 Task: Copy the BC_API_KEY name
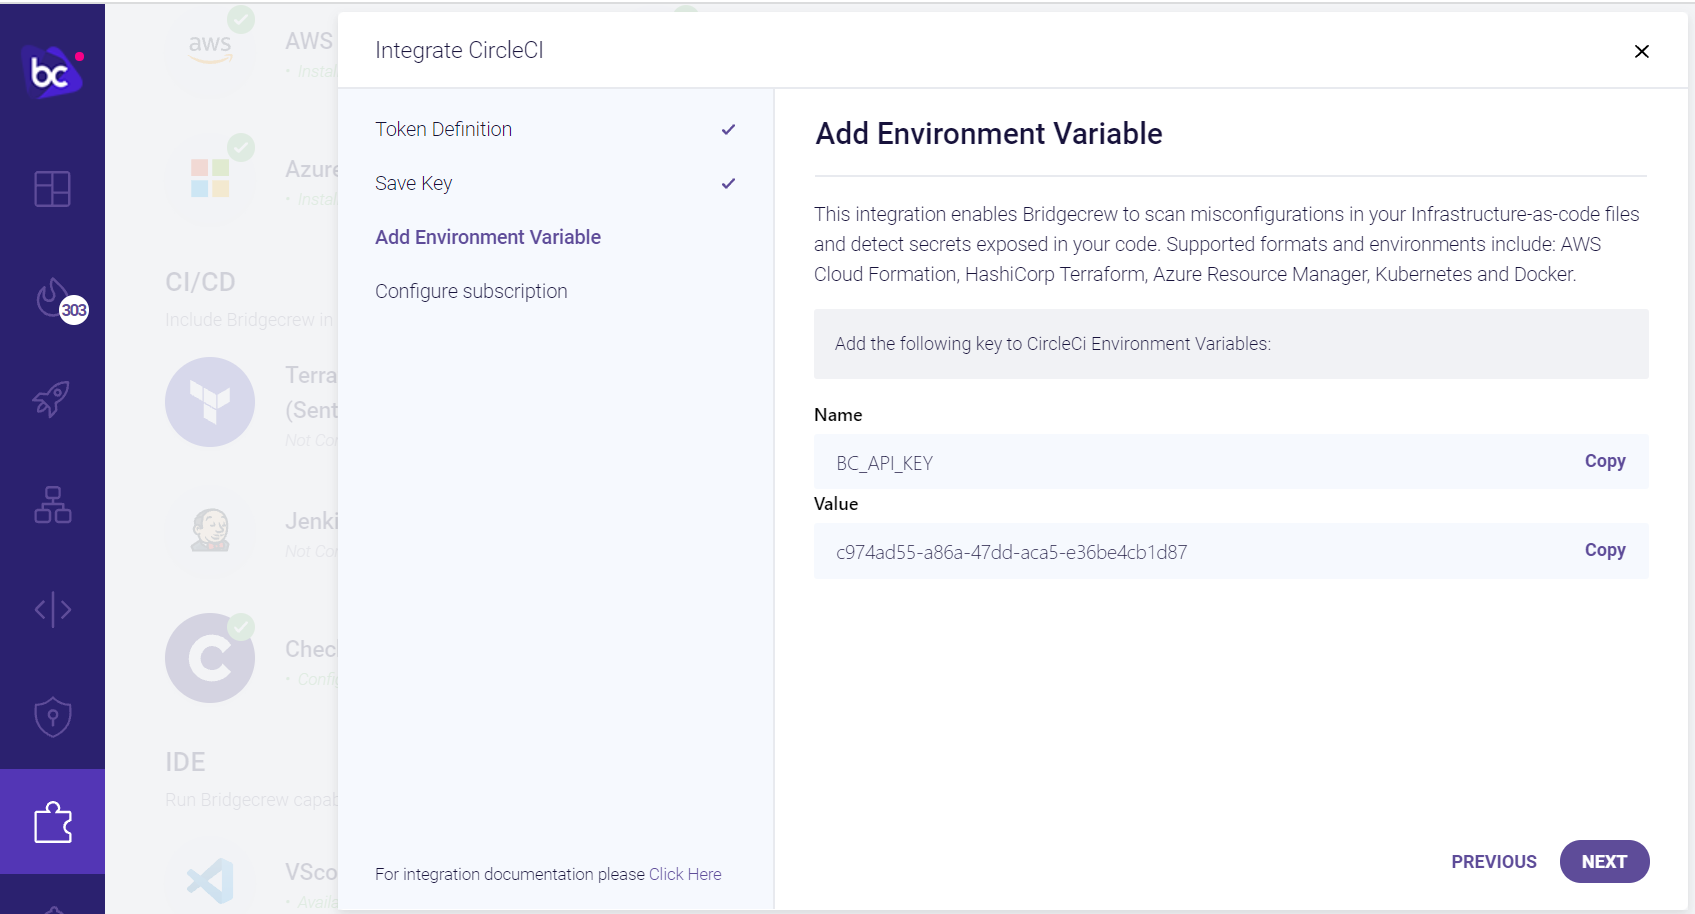click(x=1604, y=461)
